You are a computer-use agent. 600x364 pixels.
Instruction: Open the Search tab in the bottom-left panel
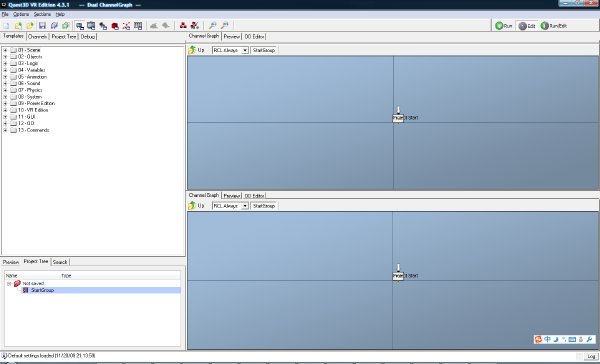60,262
